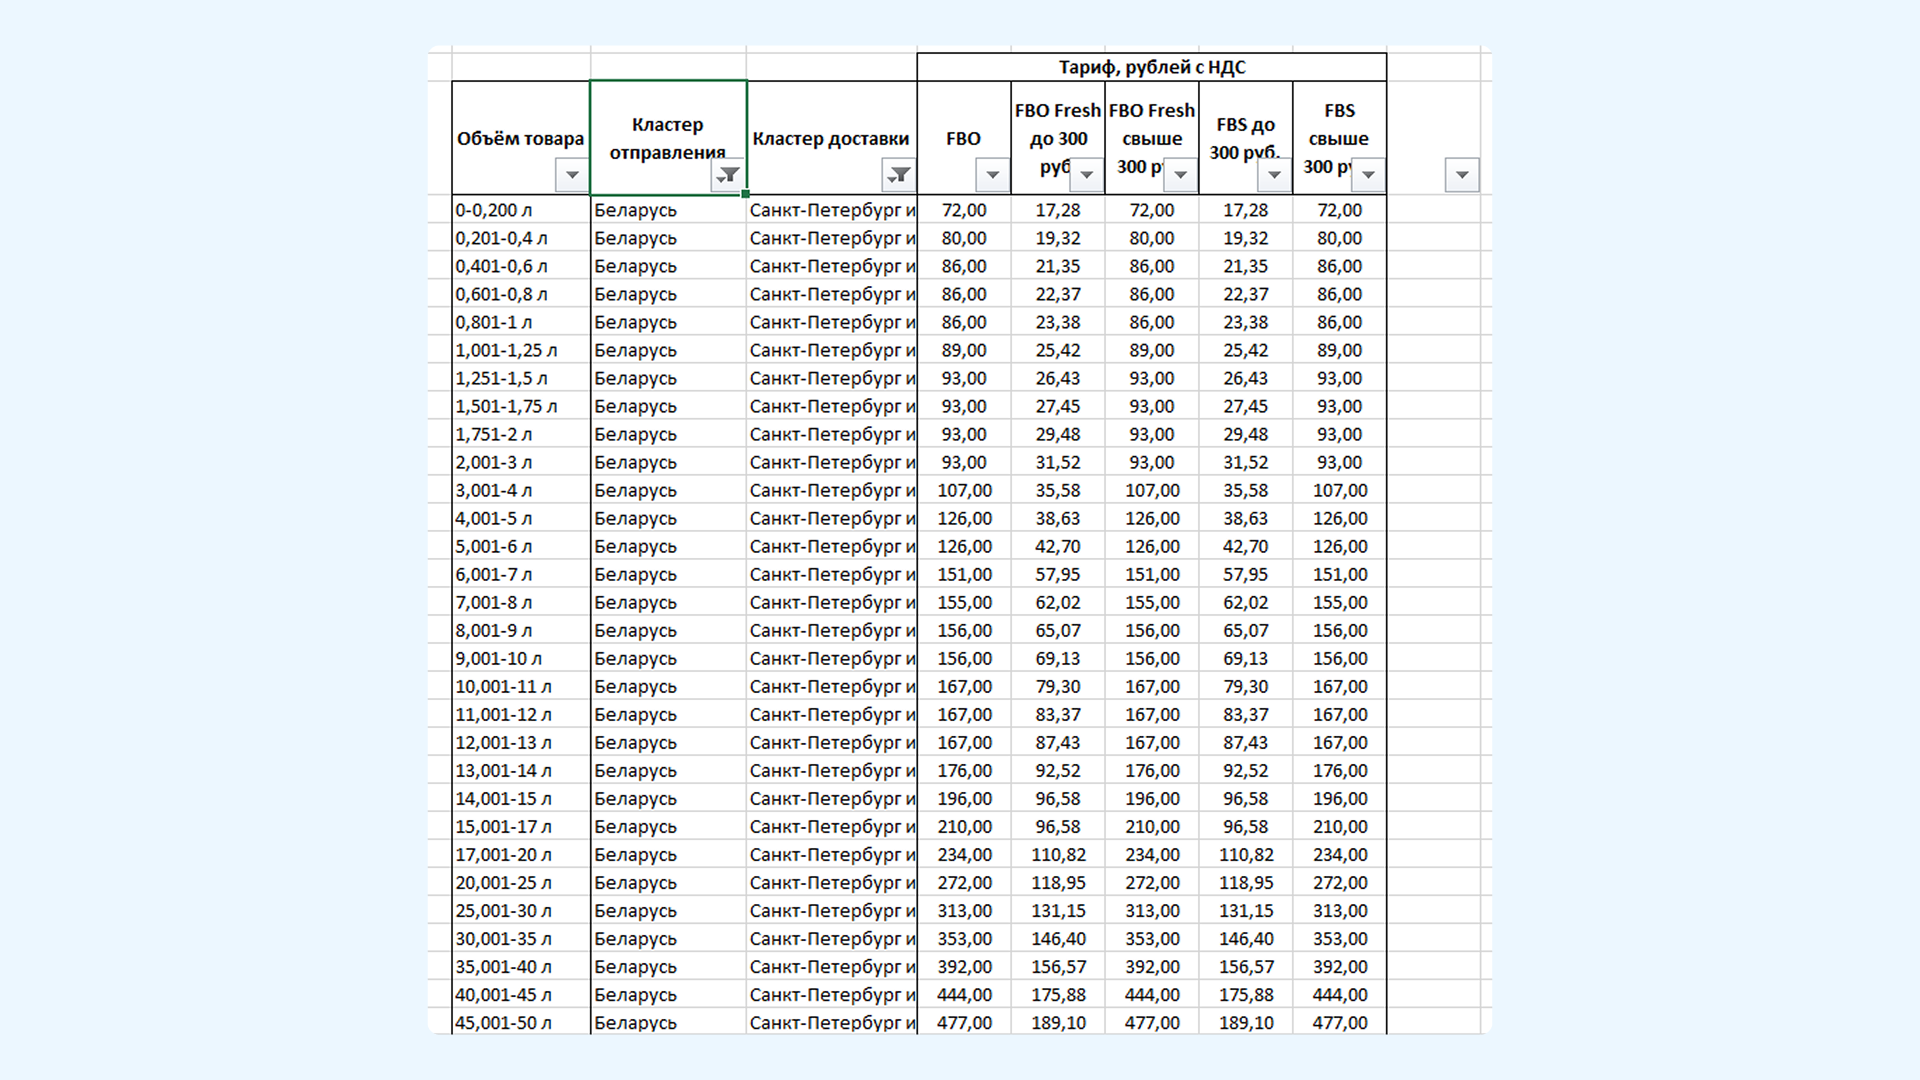Select the Кластер отправления header cell
The width and height of the screenshot is (1920, 1080).
[x=668, y=138]
